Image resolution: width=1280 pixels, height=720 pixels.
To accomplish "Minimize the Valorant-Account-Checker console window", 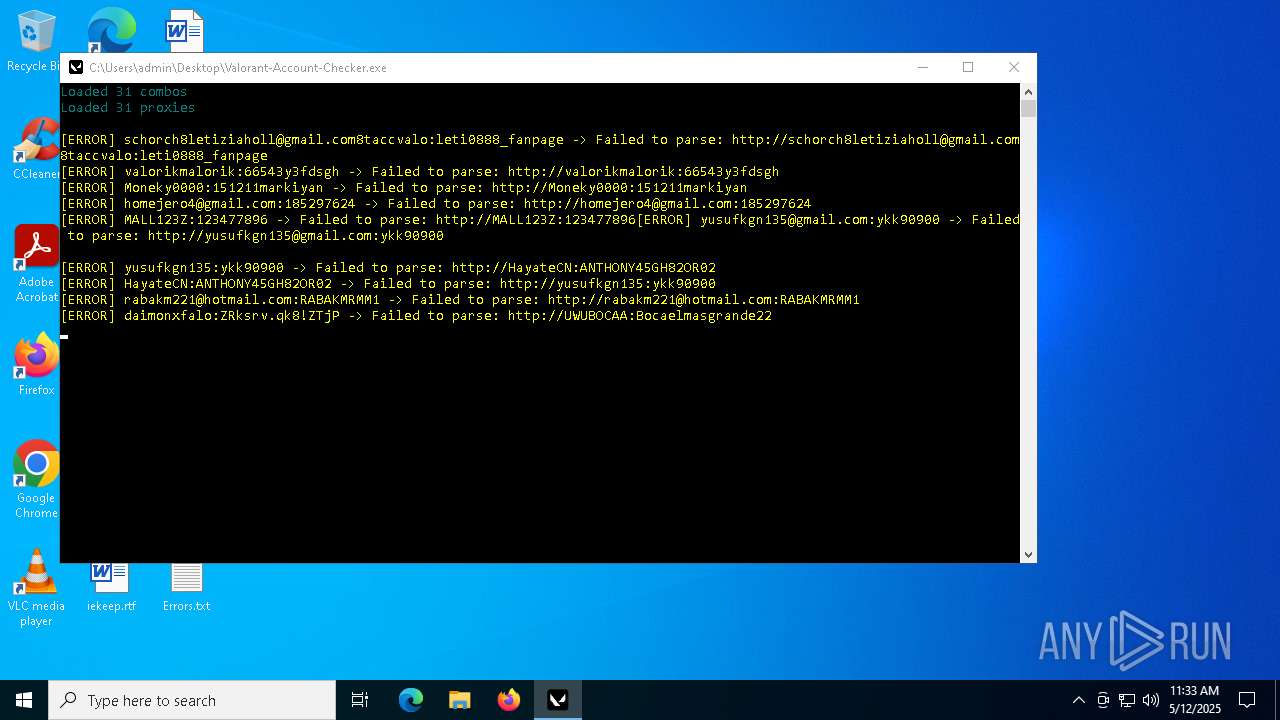I will (922, 67).
